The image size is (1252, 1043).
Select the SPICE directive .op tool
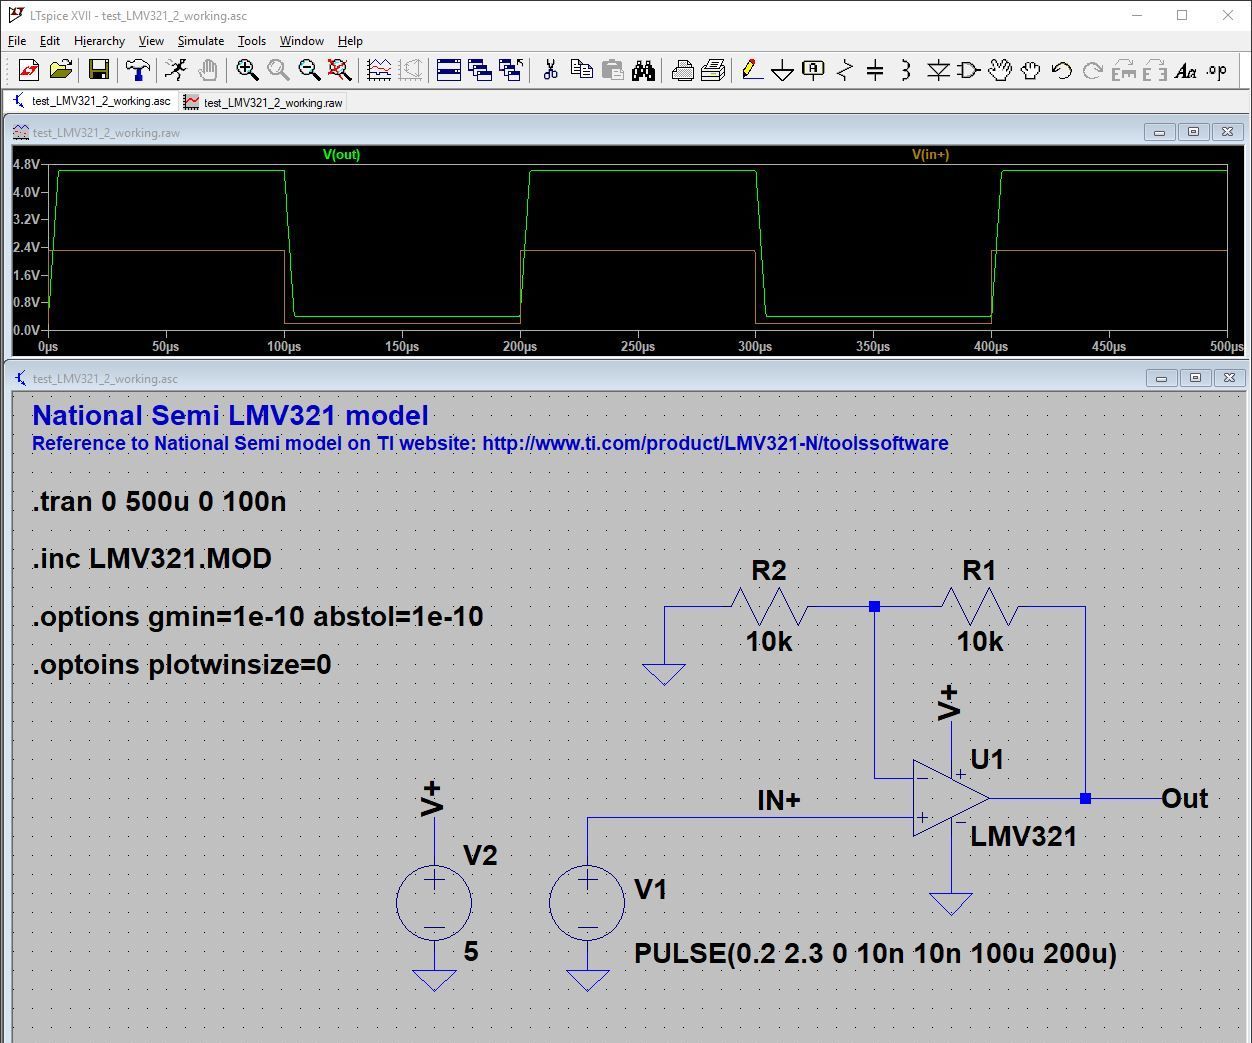tap(1216, 70)
